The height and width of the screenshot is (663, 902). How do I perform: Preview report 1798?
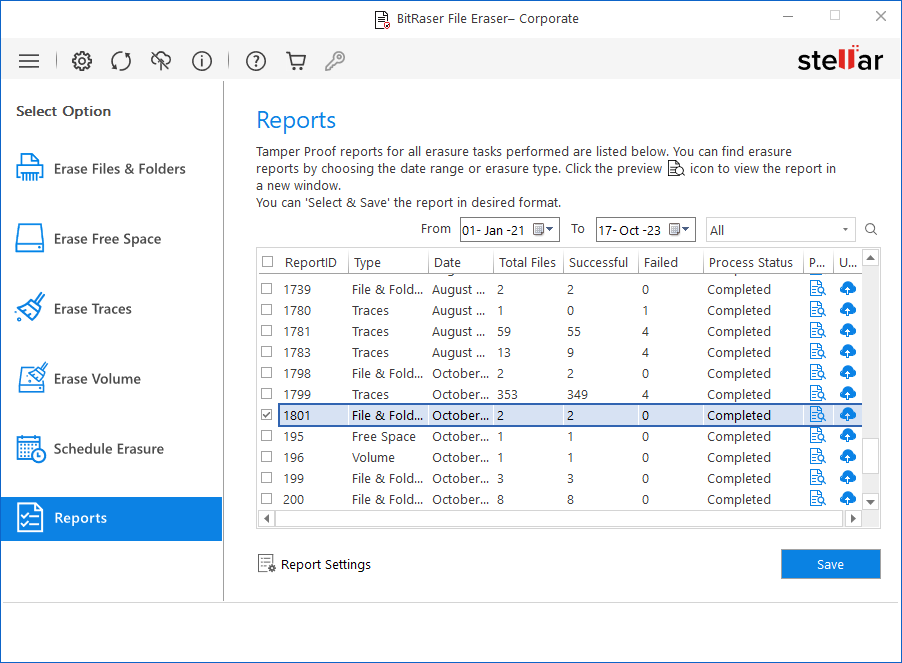point(817,373)
